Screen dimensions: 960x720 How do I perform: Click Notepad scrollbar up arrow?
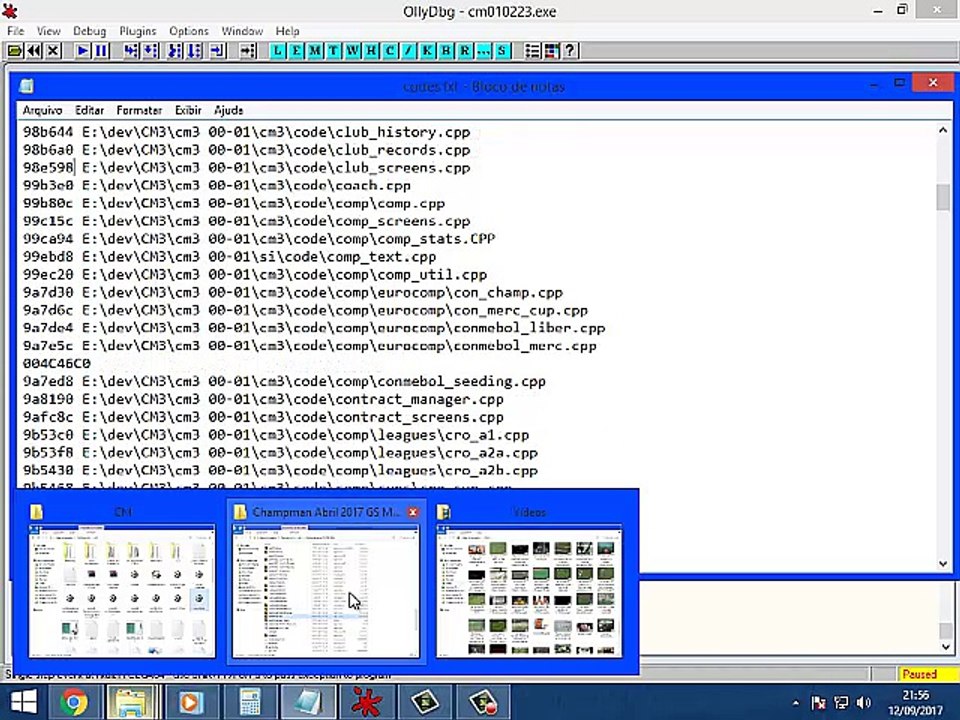[x=943, y=130]
